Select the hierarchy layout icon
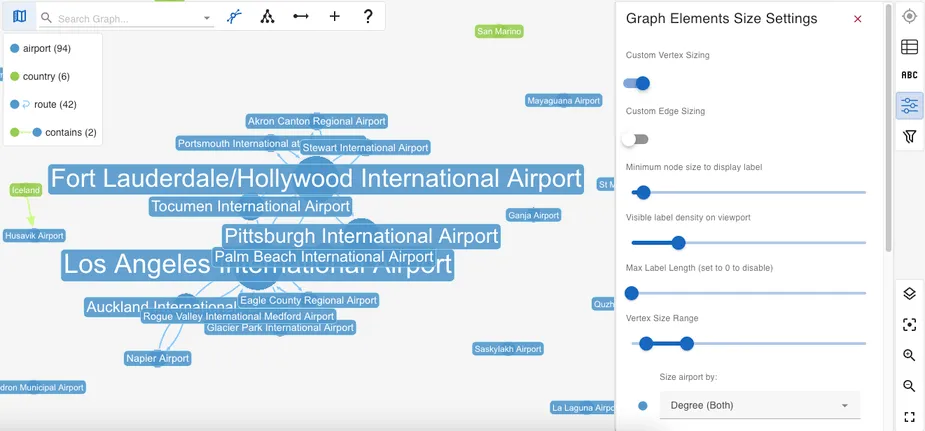925x431 pixels. 268,17
